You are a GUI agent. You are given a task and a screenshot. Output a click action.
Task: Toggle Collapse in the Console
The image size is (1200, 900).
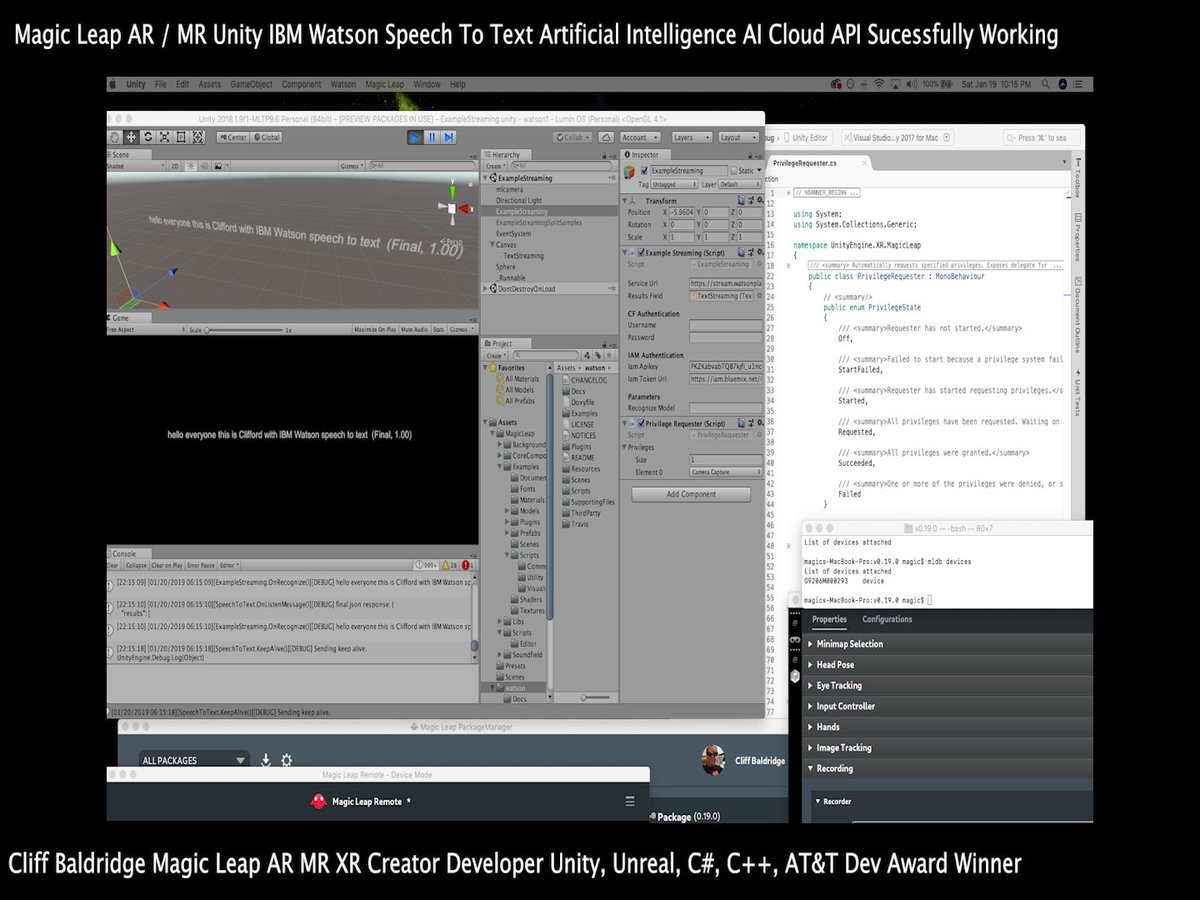click(x=136, y=565)
